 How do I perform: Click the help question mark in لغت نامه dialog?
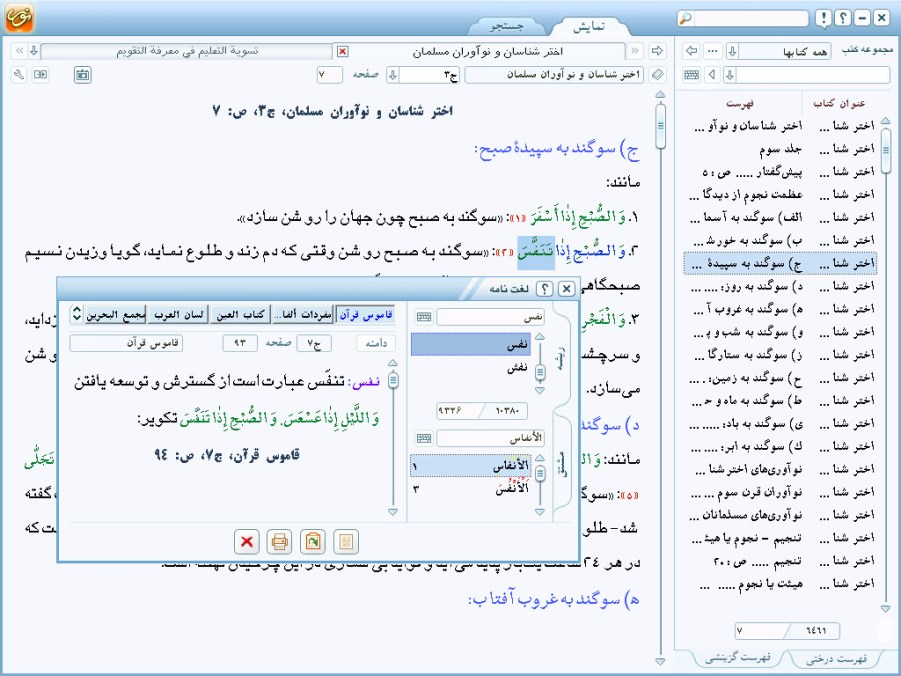coord(544,289)
